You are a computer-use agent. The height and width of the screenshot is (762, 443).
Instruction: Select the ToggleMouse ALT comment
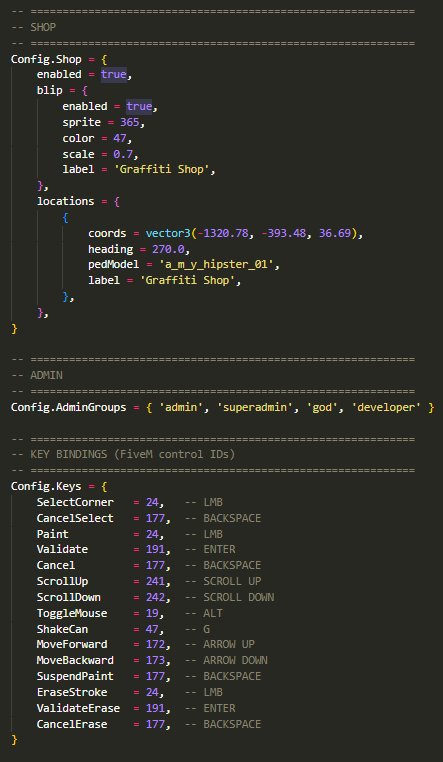(x=204, y=613)
